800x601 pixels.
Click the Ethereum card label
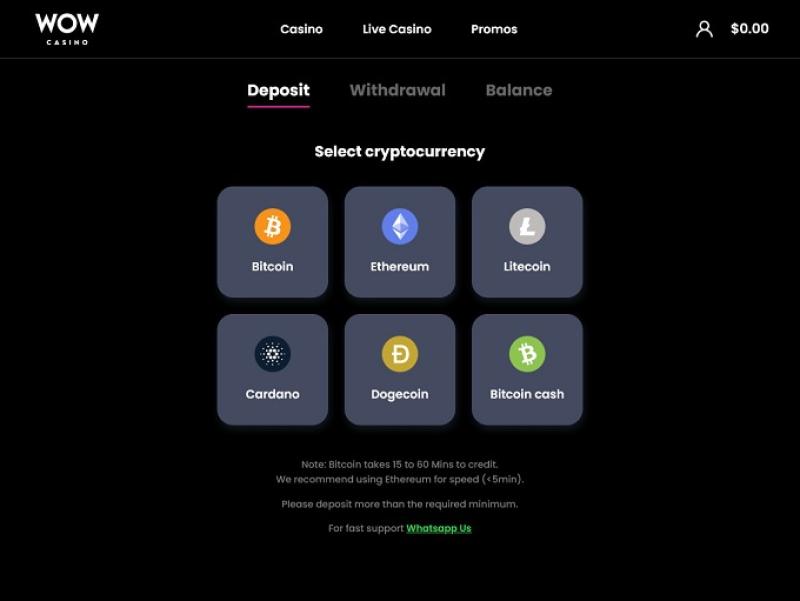tap(399, 266)
